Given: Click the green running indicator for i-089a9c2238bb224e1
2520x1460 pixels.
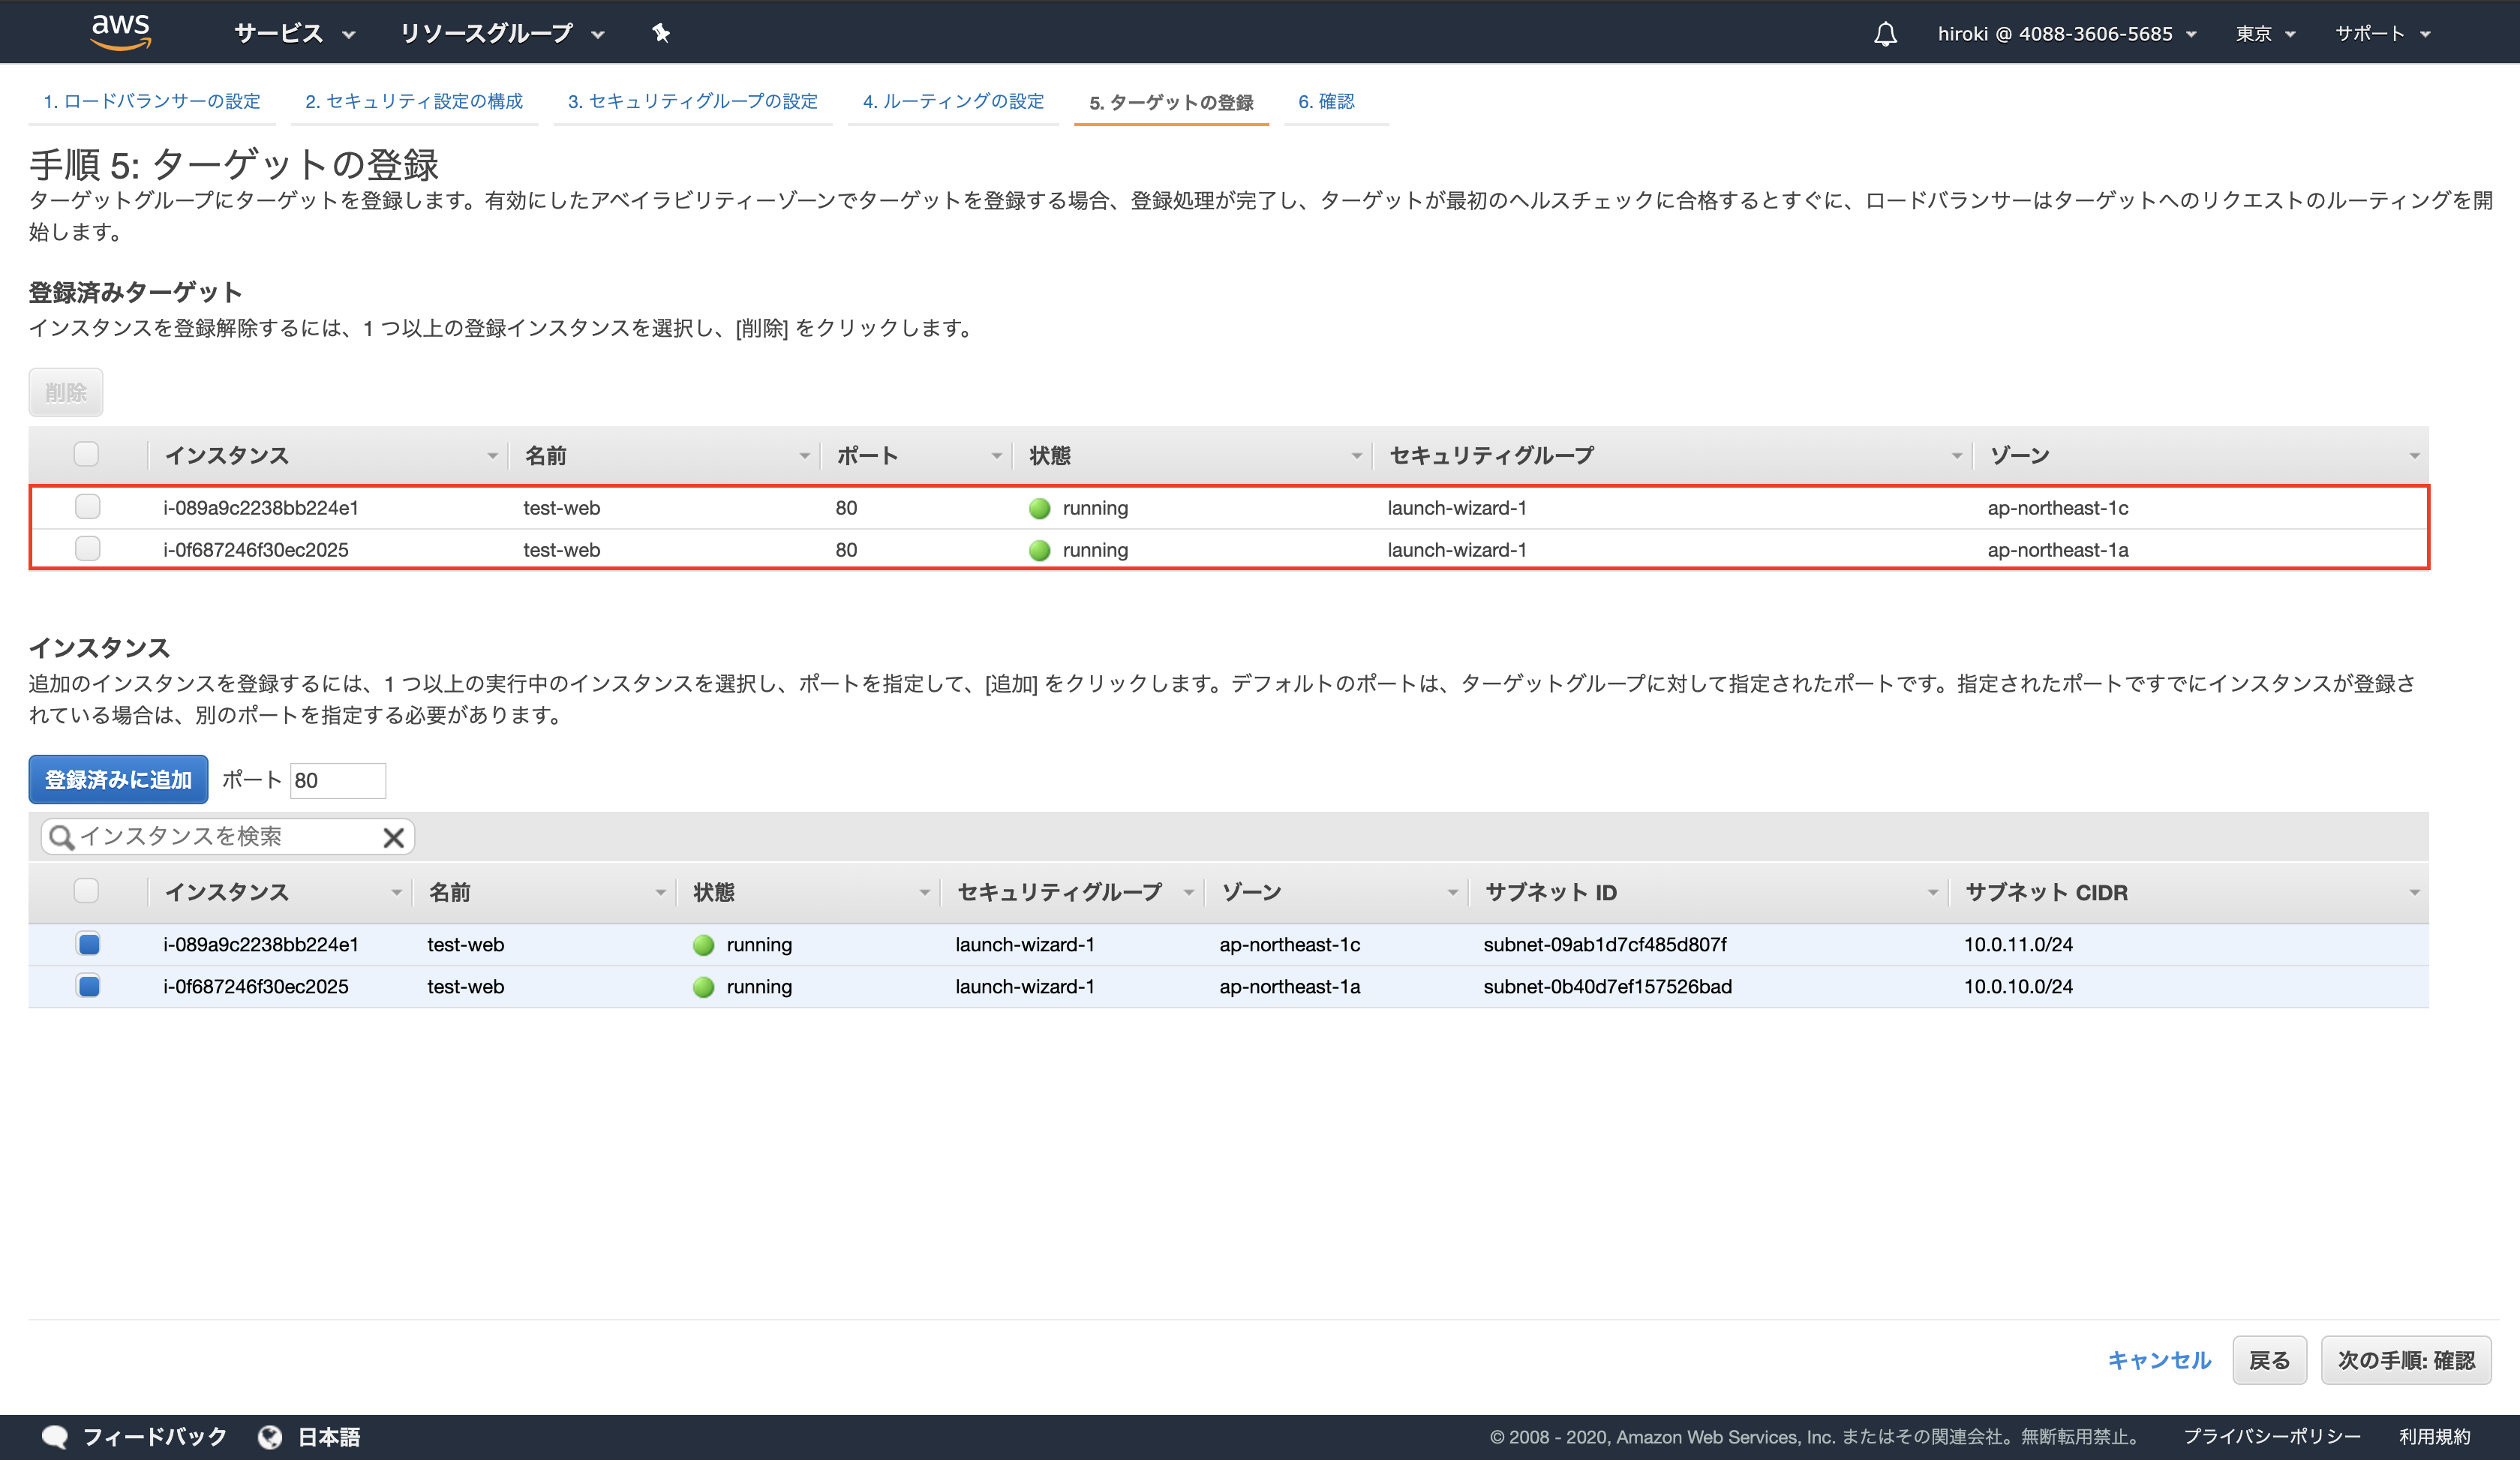Looking at the screenshot, I should point(1040,507).
